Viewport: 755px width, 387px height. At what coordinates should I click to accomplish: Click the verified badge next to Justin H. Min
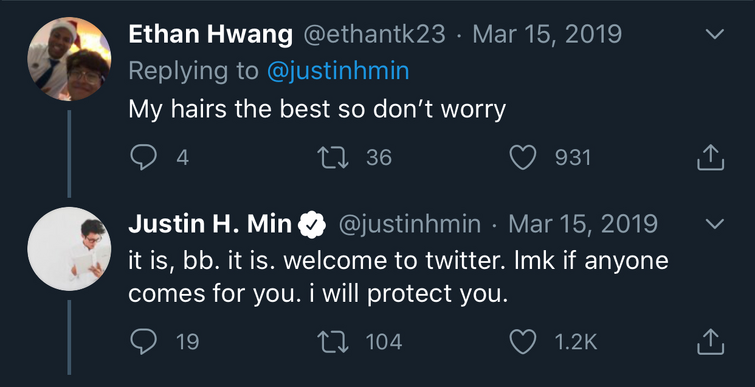pyautogui.click(x=312, y=224)
